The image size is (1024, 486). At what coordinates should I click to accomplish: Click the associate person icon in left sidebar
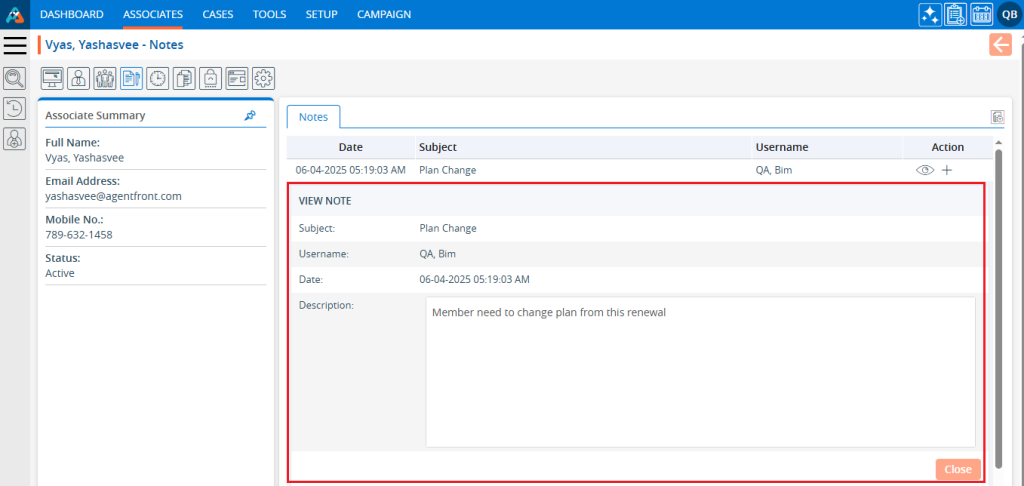click(x=14, y=140)
